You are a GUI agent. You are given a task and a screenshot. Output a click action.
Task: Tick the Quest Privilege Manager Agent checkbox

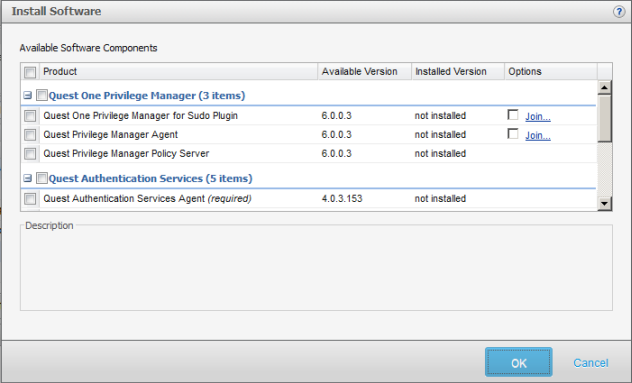click(x=30, y=135)
